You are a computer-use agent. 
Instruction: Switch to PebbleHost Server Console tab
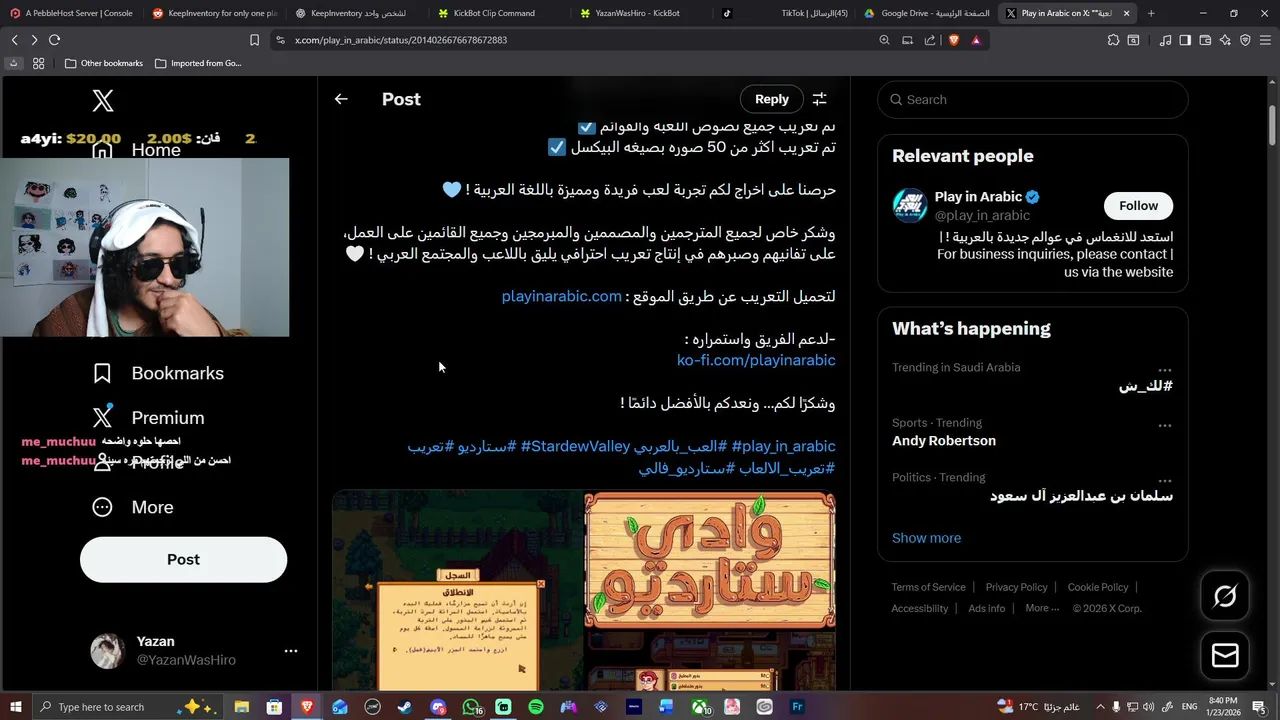coord(72,13)
